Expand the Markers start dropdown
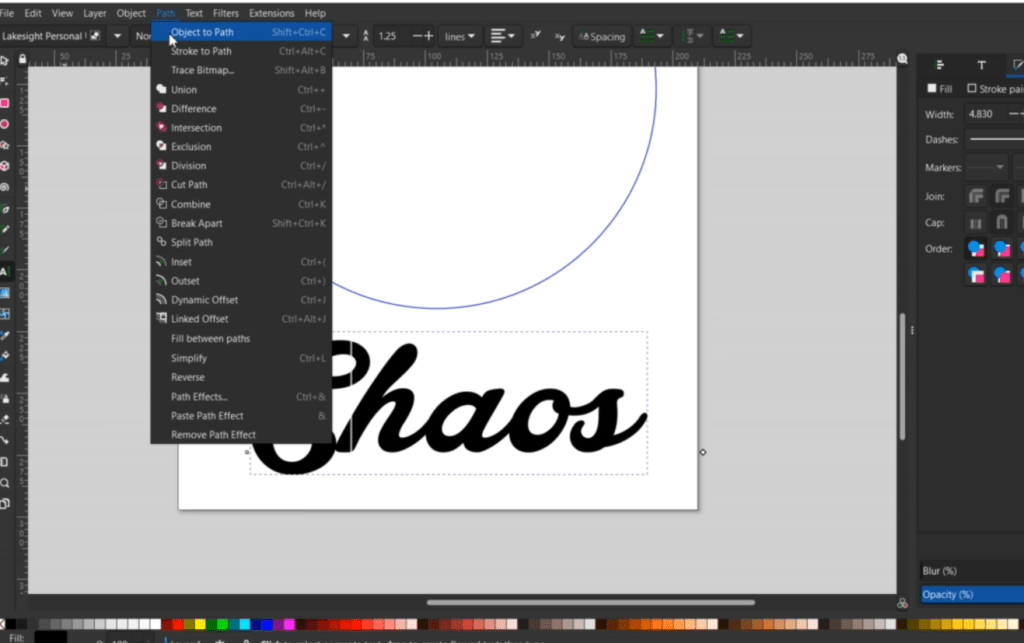 pyautogui.click(x=987, y=167)
